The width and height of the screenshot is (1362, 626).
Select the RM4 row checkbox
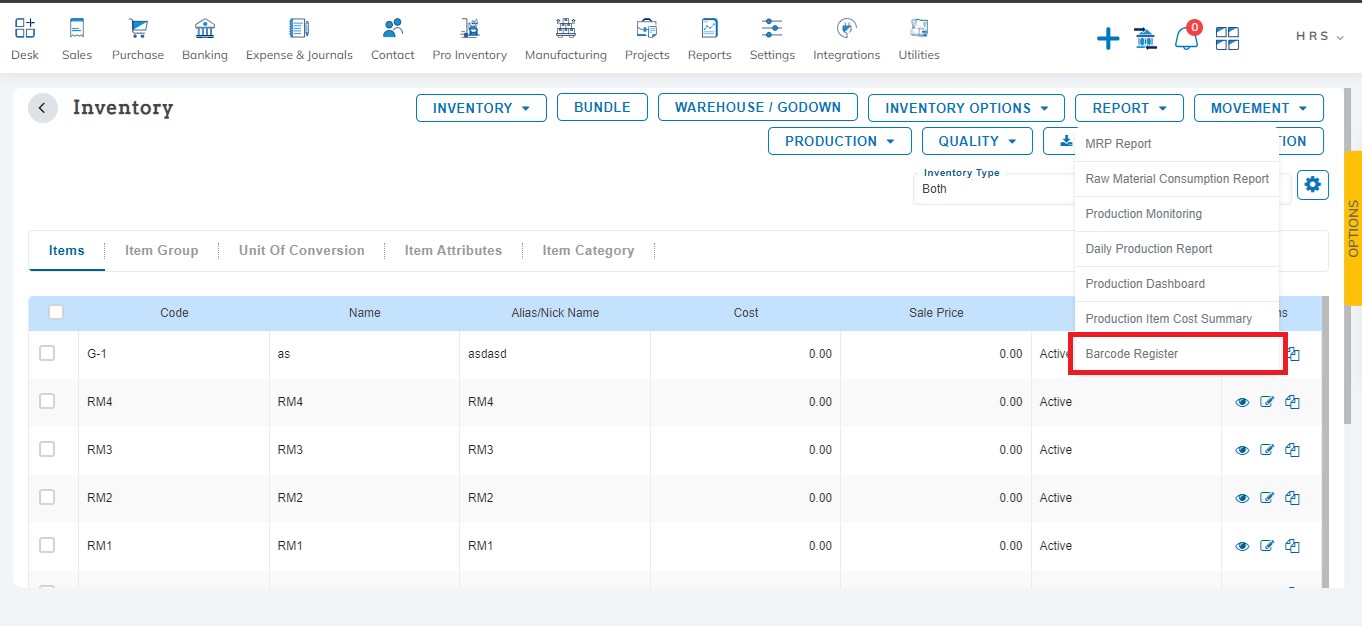(47, 401)
